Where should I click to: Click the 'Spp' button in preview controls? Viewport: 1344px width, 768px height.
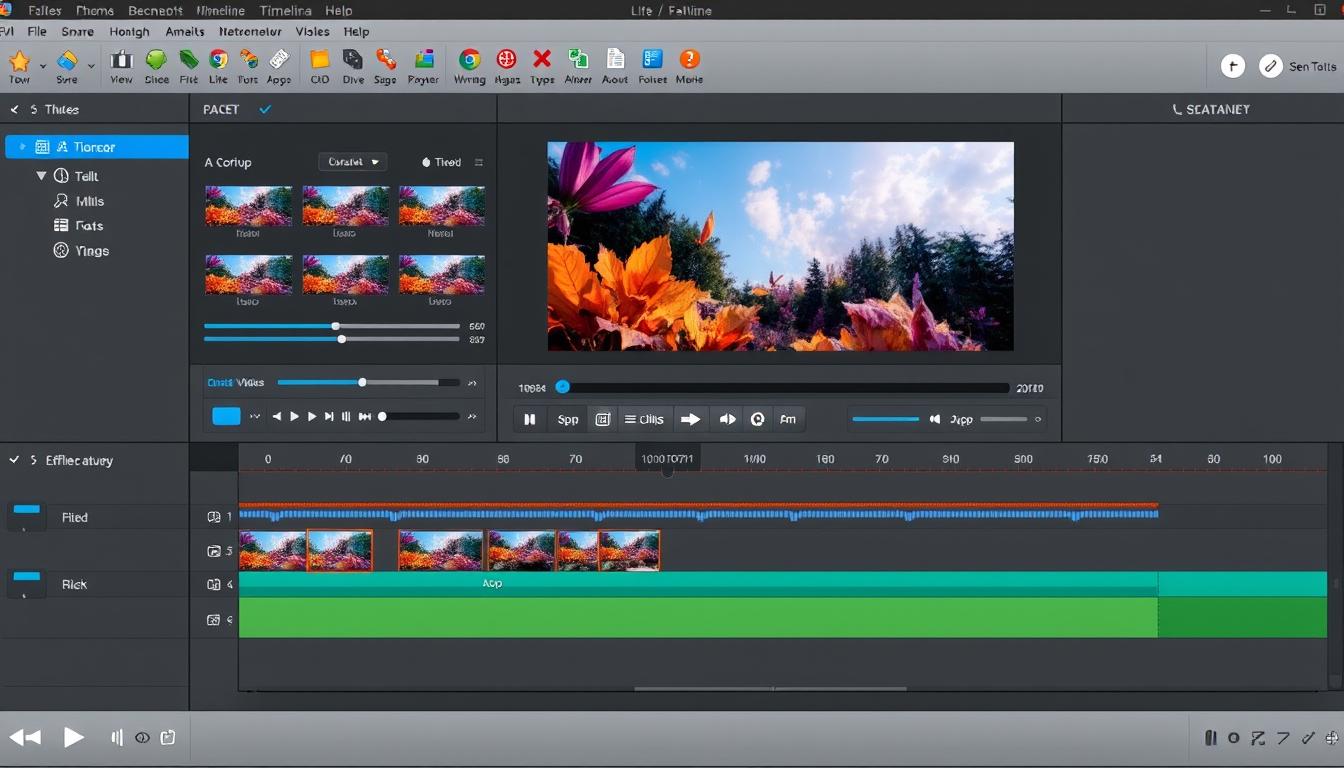[x=568, y=419]
